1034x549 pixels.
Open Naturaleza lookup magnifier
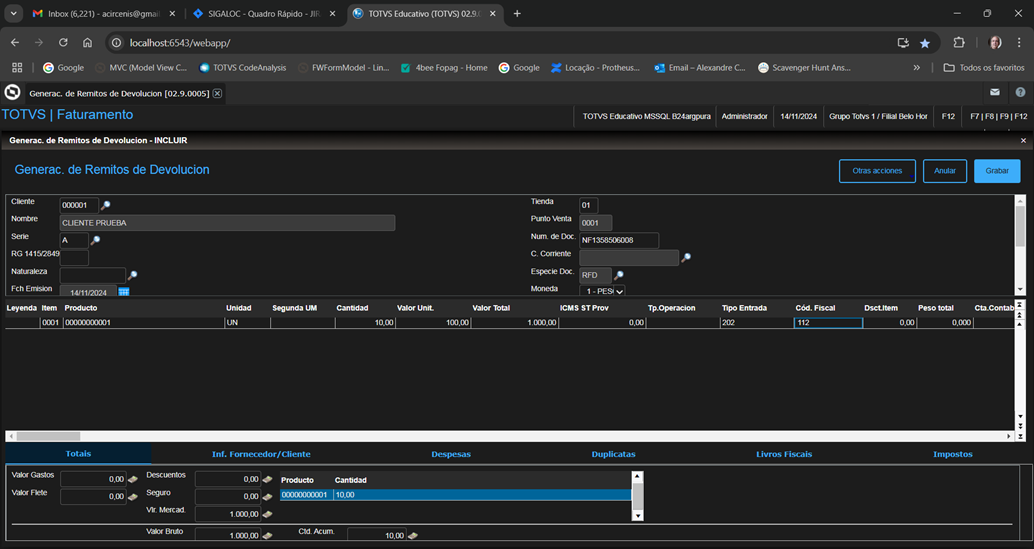coord(132,275)
